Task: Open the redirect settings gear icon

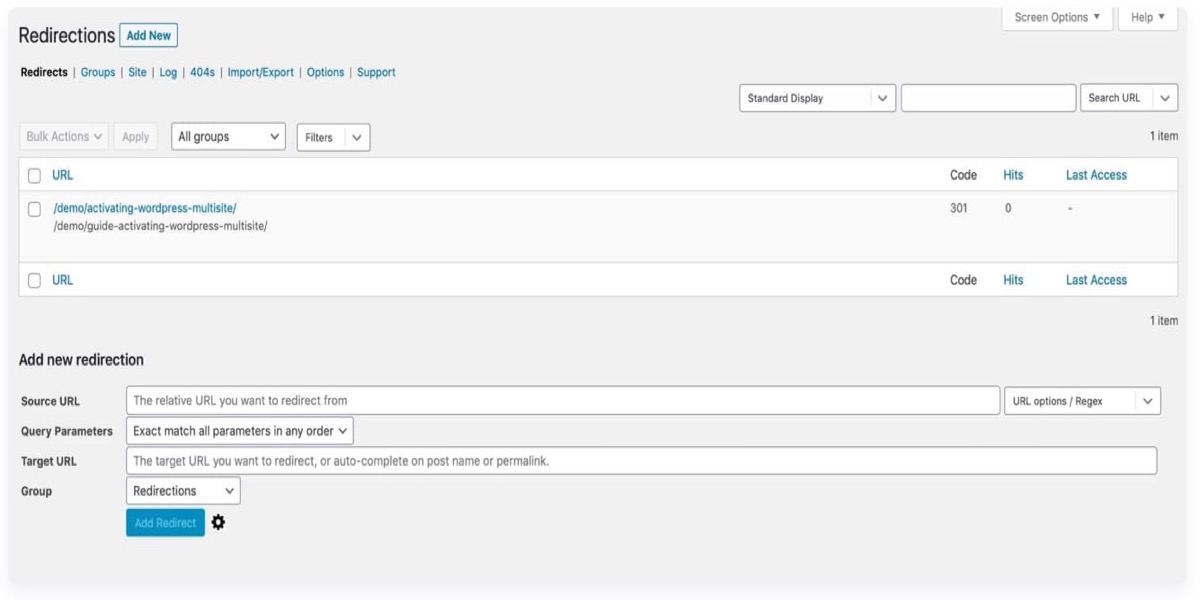Action: pyautogui.click(x=218, y=522)
